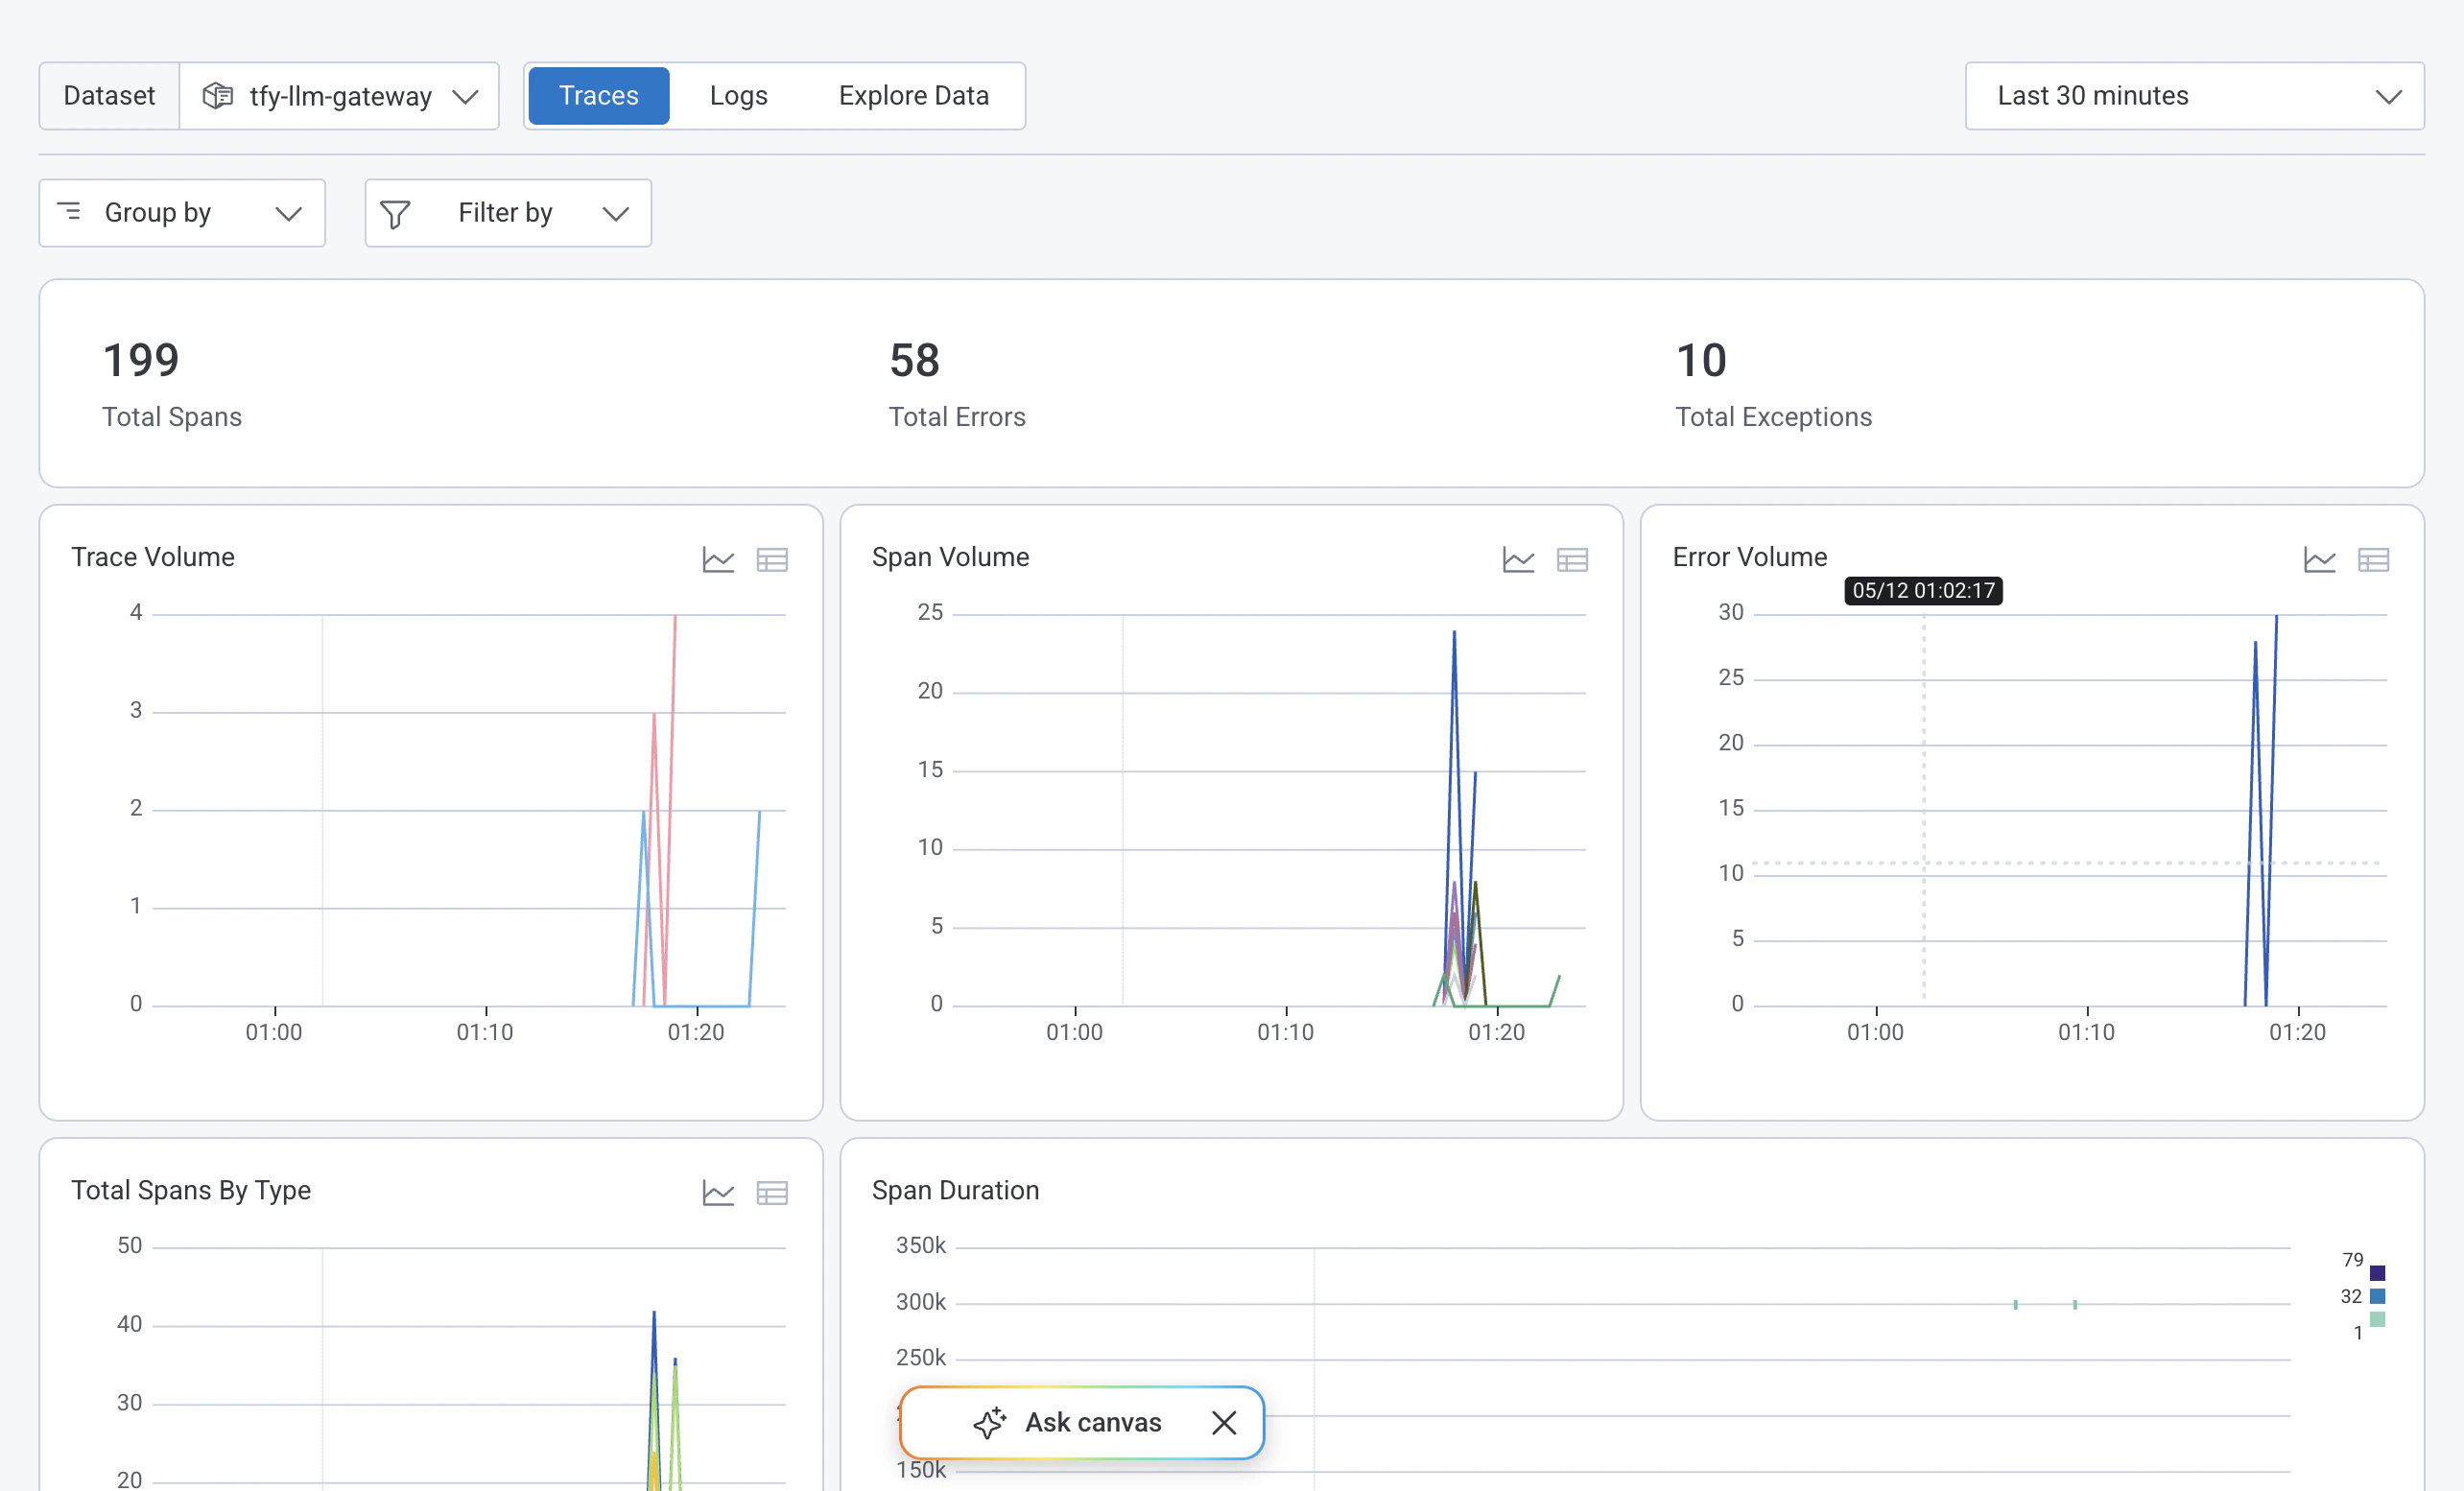Click the dark purple legend swatch for 79
This screenshot has width=2464, height=1491.
(2377, 1273)
